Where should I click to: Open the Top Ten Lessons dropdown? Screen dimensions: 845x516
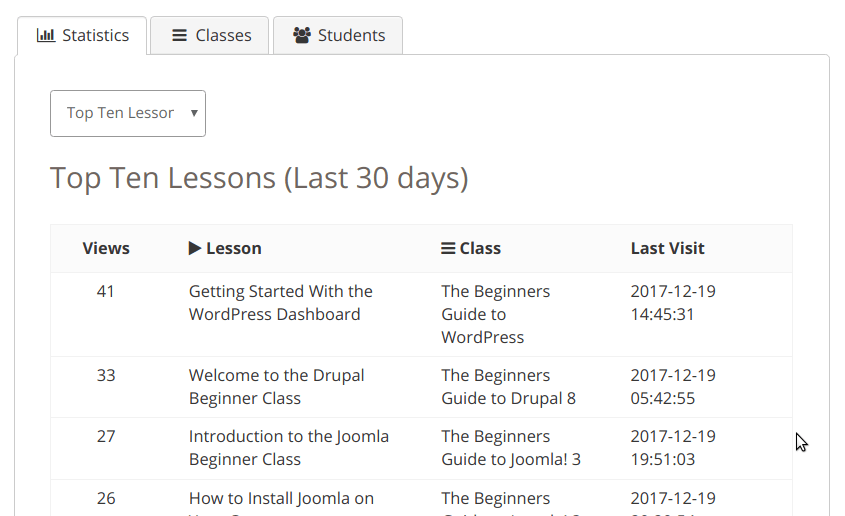pos(127,113)
